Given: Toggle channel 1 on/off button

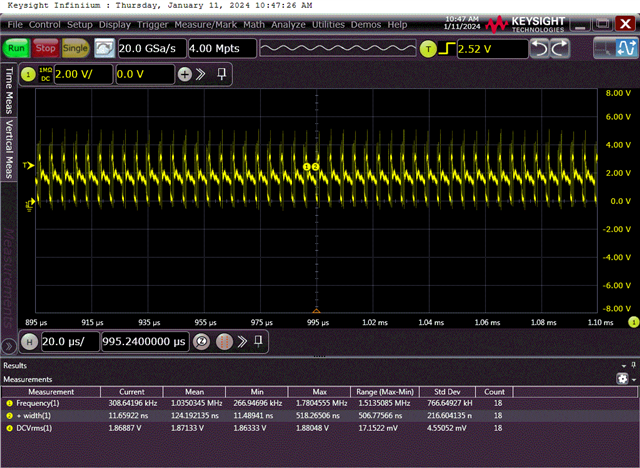Looking at the screenshot, I should pos(28,74).
